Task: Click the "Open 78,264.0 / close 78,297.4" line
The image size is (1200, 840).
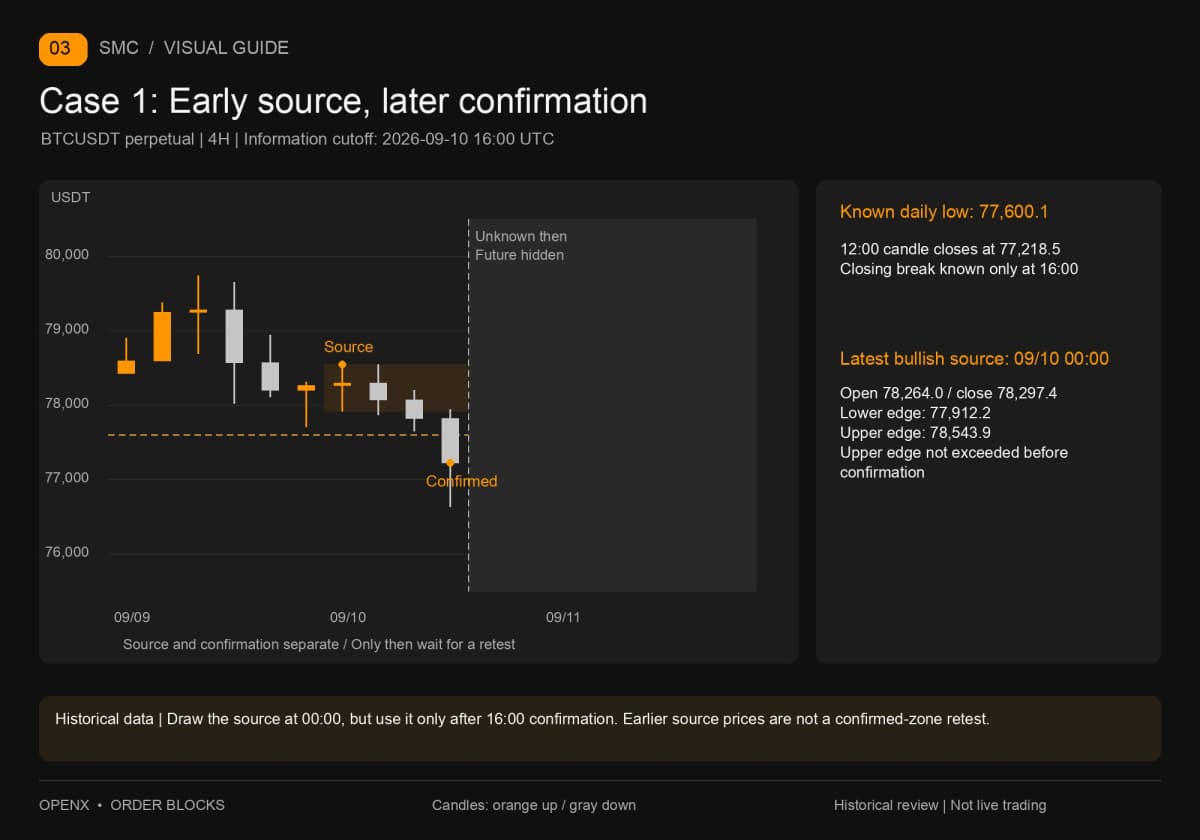Action: (948, 393)
